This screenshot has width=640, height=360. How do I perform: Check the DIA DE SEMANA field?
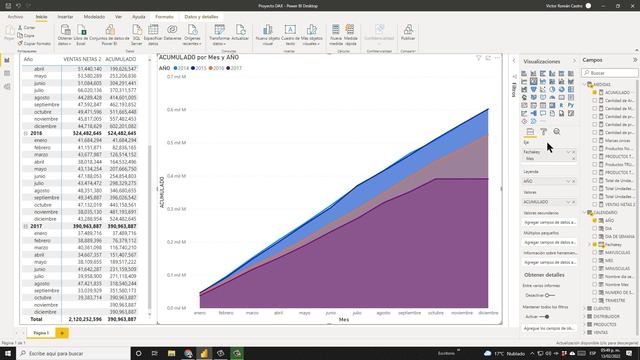[x=595, y=236]
